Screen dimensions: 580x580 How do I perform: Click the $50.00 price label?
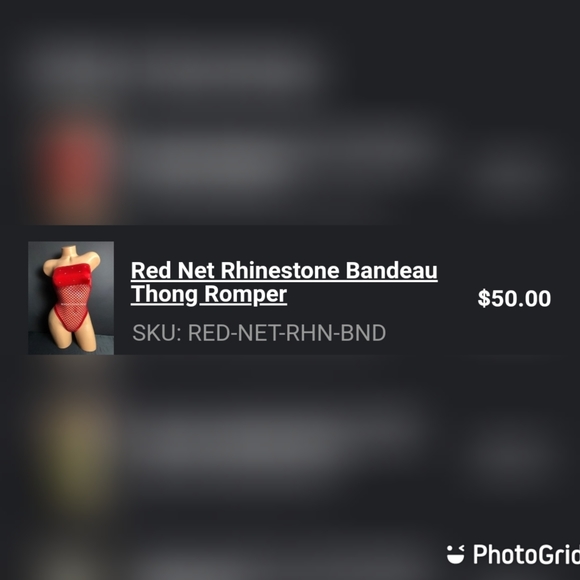pyautogui.click(x=514, y=298)
